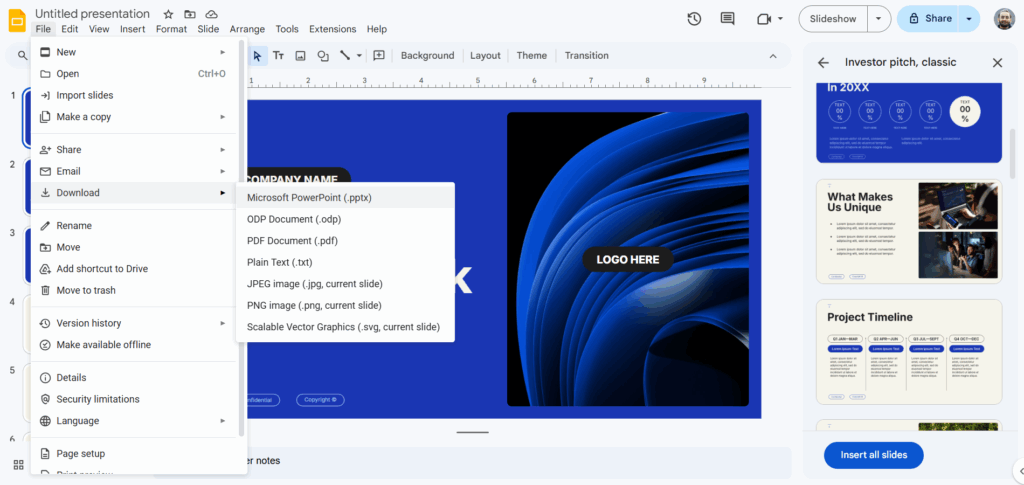
Task: Collapse the toolbar with the chevron
Action: (772, 56)
